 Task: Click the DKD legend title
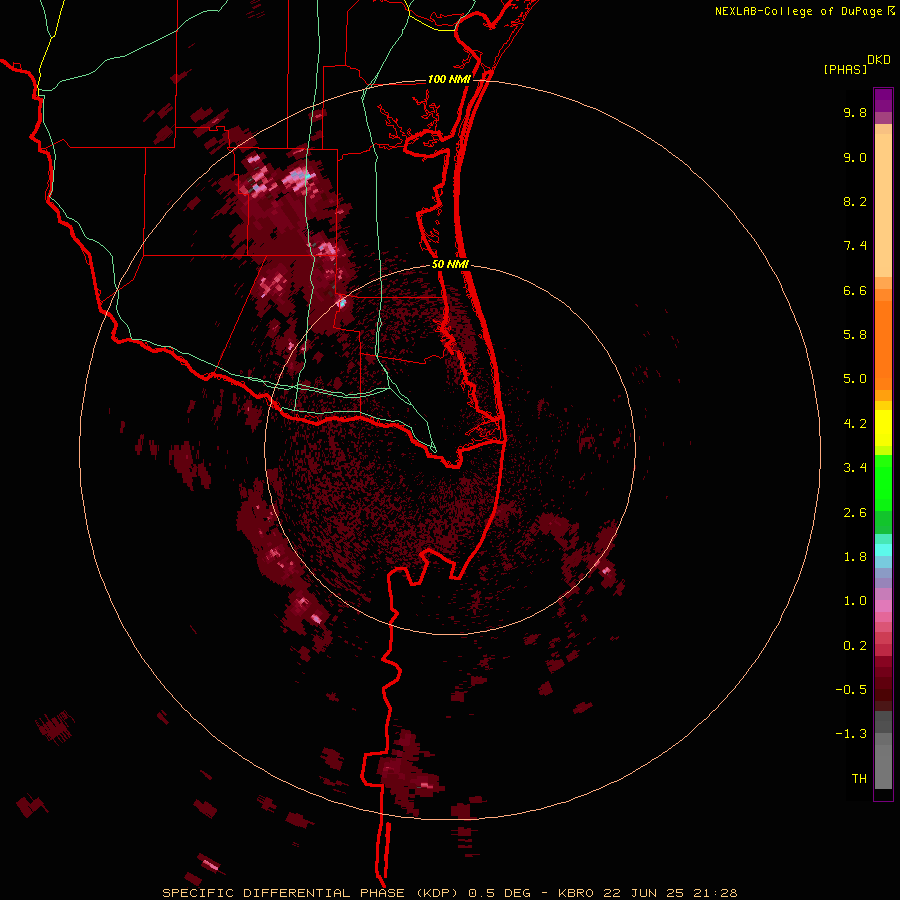pos(879,60)
